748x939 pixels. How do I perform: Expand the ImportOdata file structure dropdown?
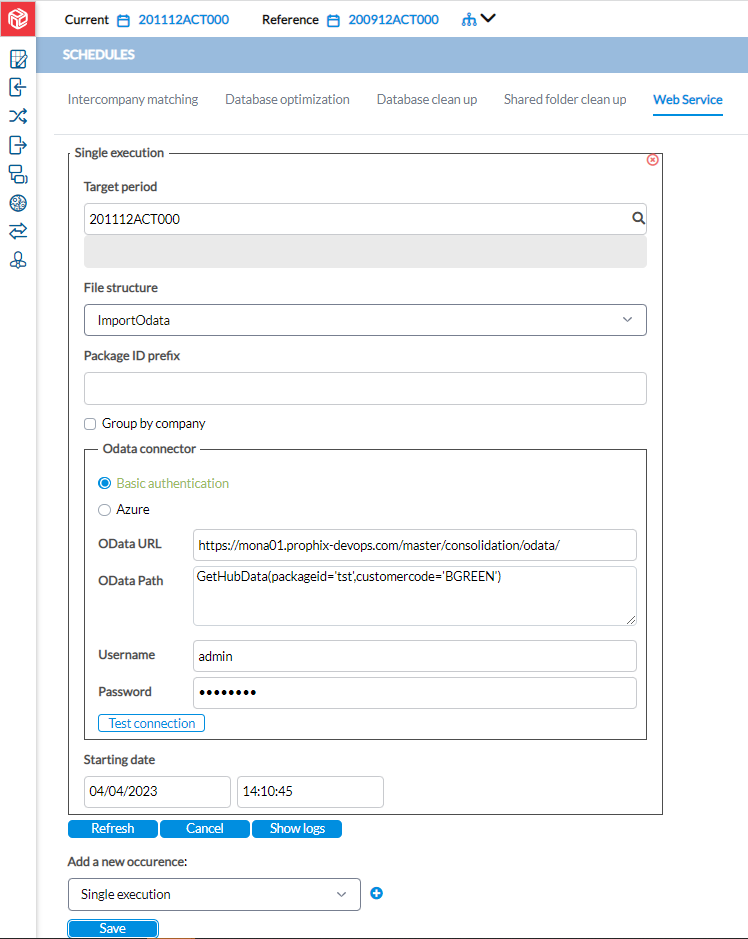[x=365, y=320]
